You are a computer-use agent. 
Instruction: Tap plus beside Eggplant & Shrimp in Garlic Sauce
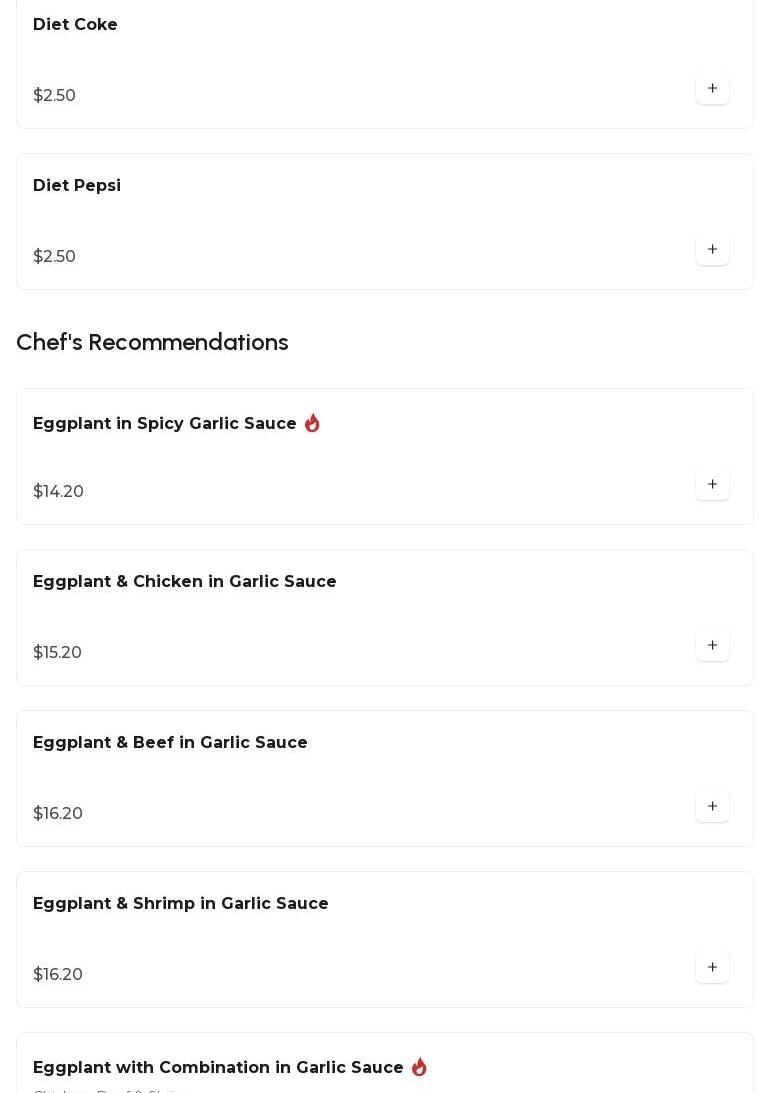point(712,968)
